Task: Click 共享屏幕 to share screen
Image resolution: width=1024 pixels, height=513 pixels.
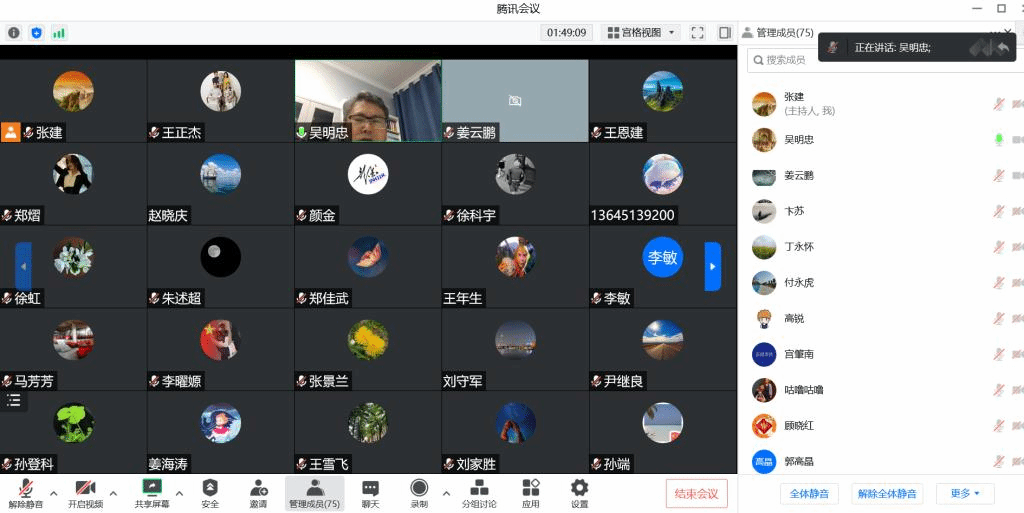Action: point(152,493)
